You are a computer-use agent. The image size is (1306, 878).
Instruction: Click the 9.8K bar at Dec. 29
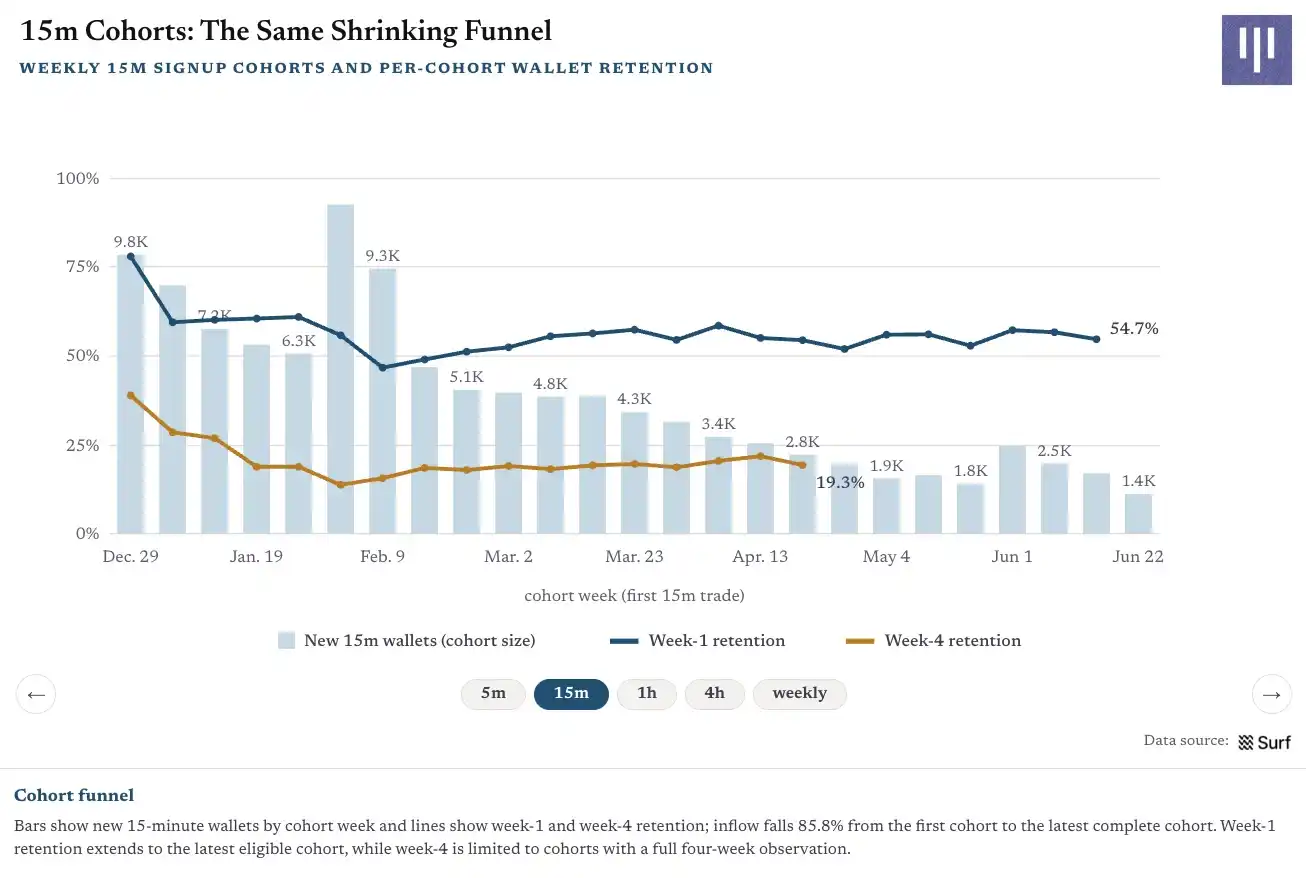point(131,394)
